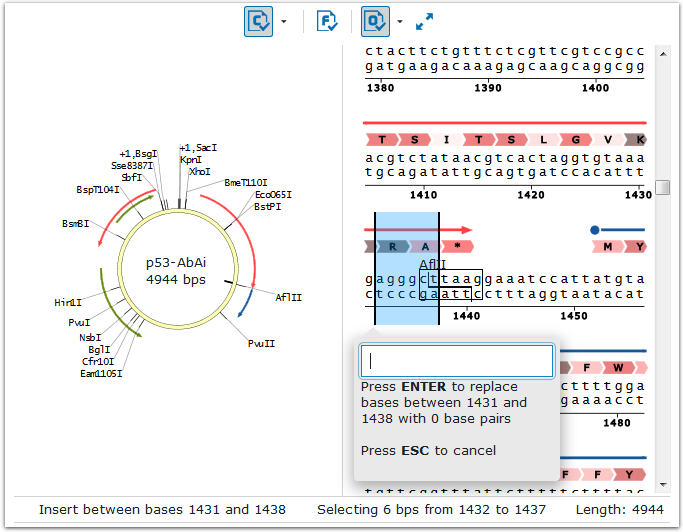Select the +1,BsgI enzyme label on map
This screenshot has height=532, width=683.
point(138,154)
